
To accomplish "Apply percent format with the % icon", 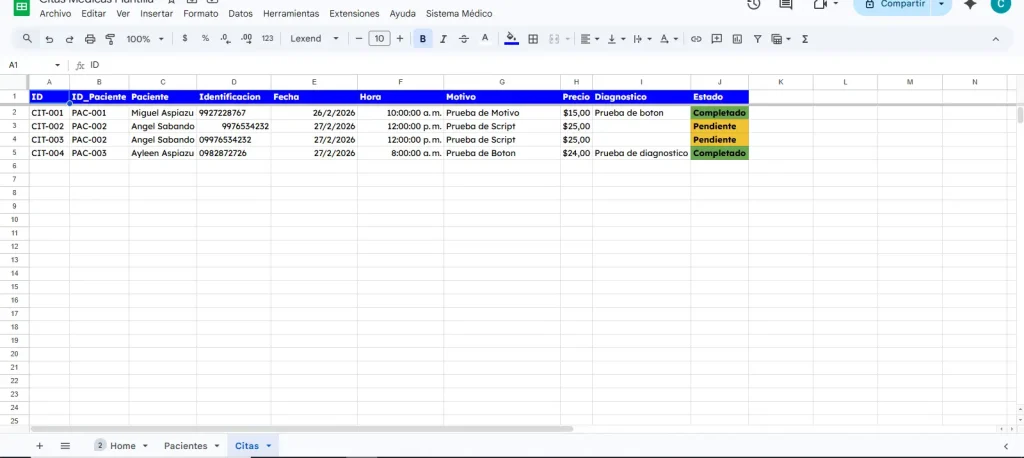I will point(205,39).
